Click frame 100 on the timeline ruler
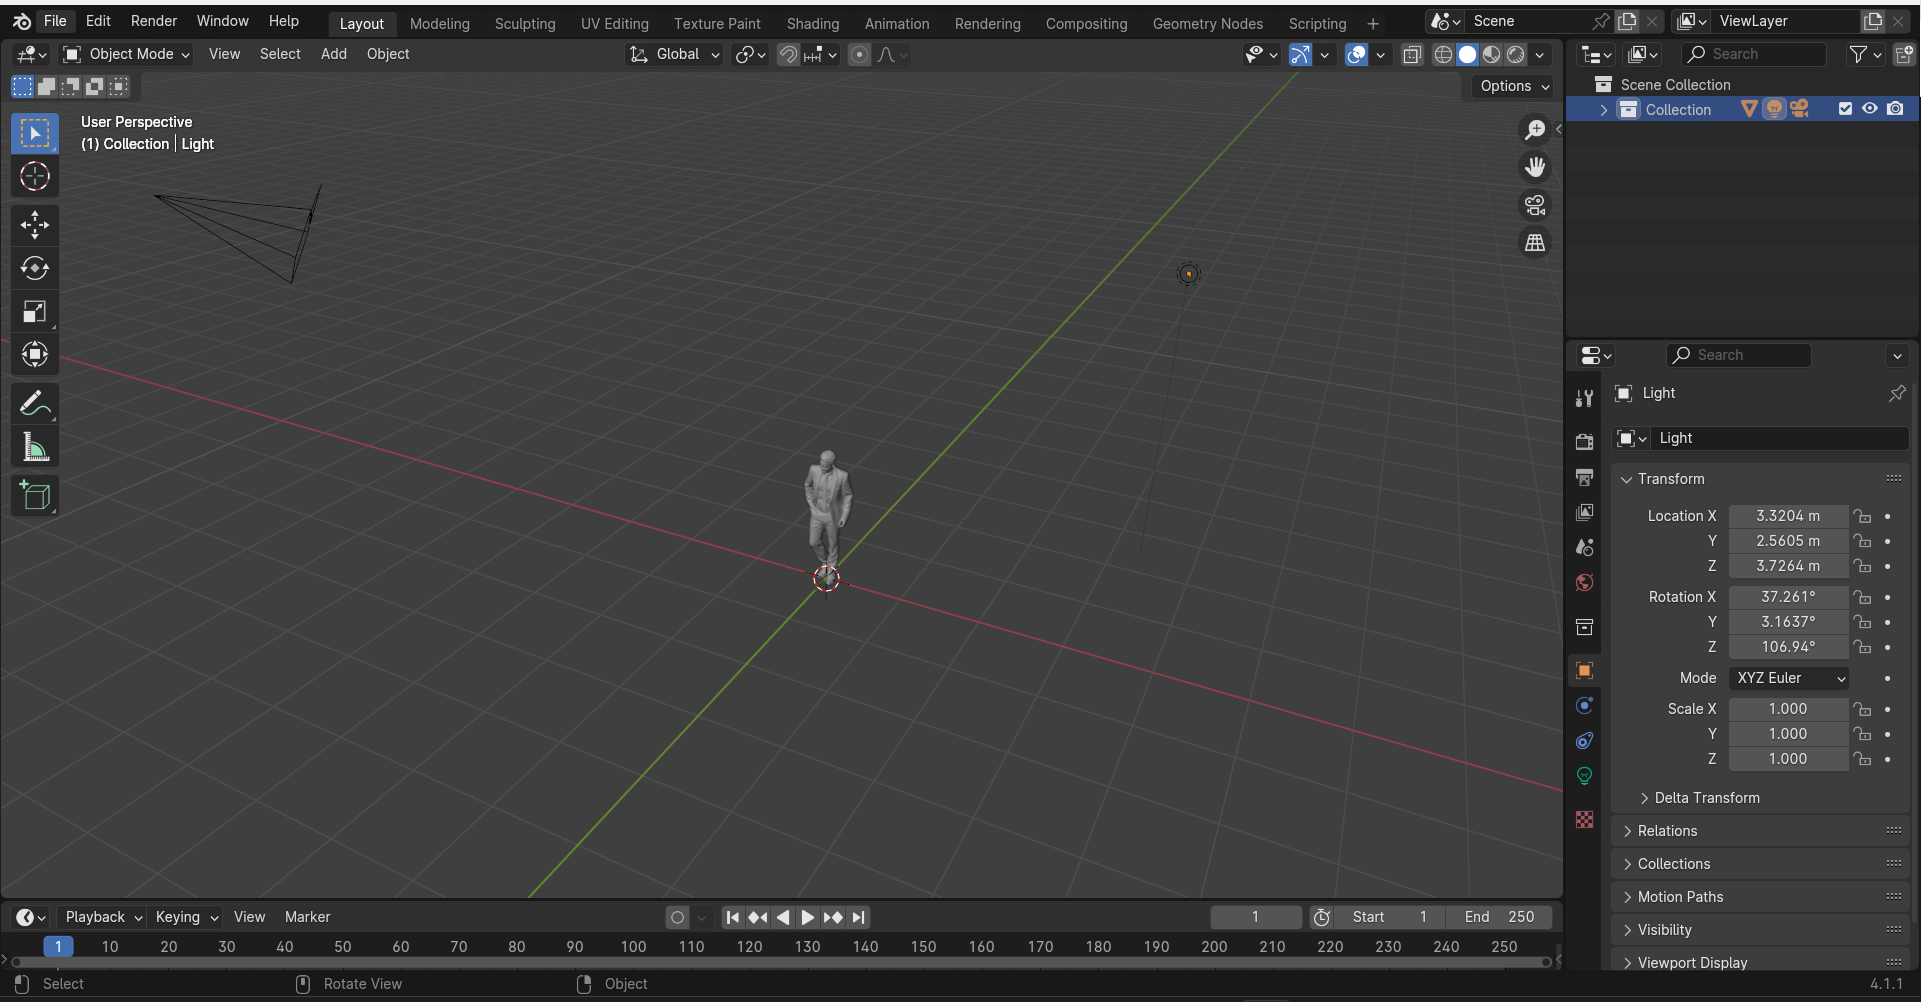The height and width of the screenshot is (1002, 1921). 633,947
